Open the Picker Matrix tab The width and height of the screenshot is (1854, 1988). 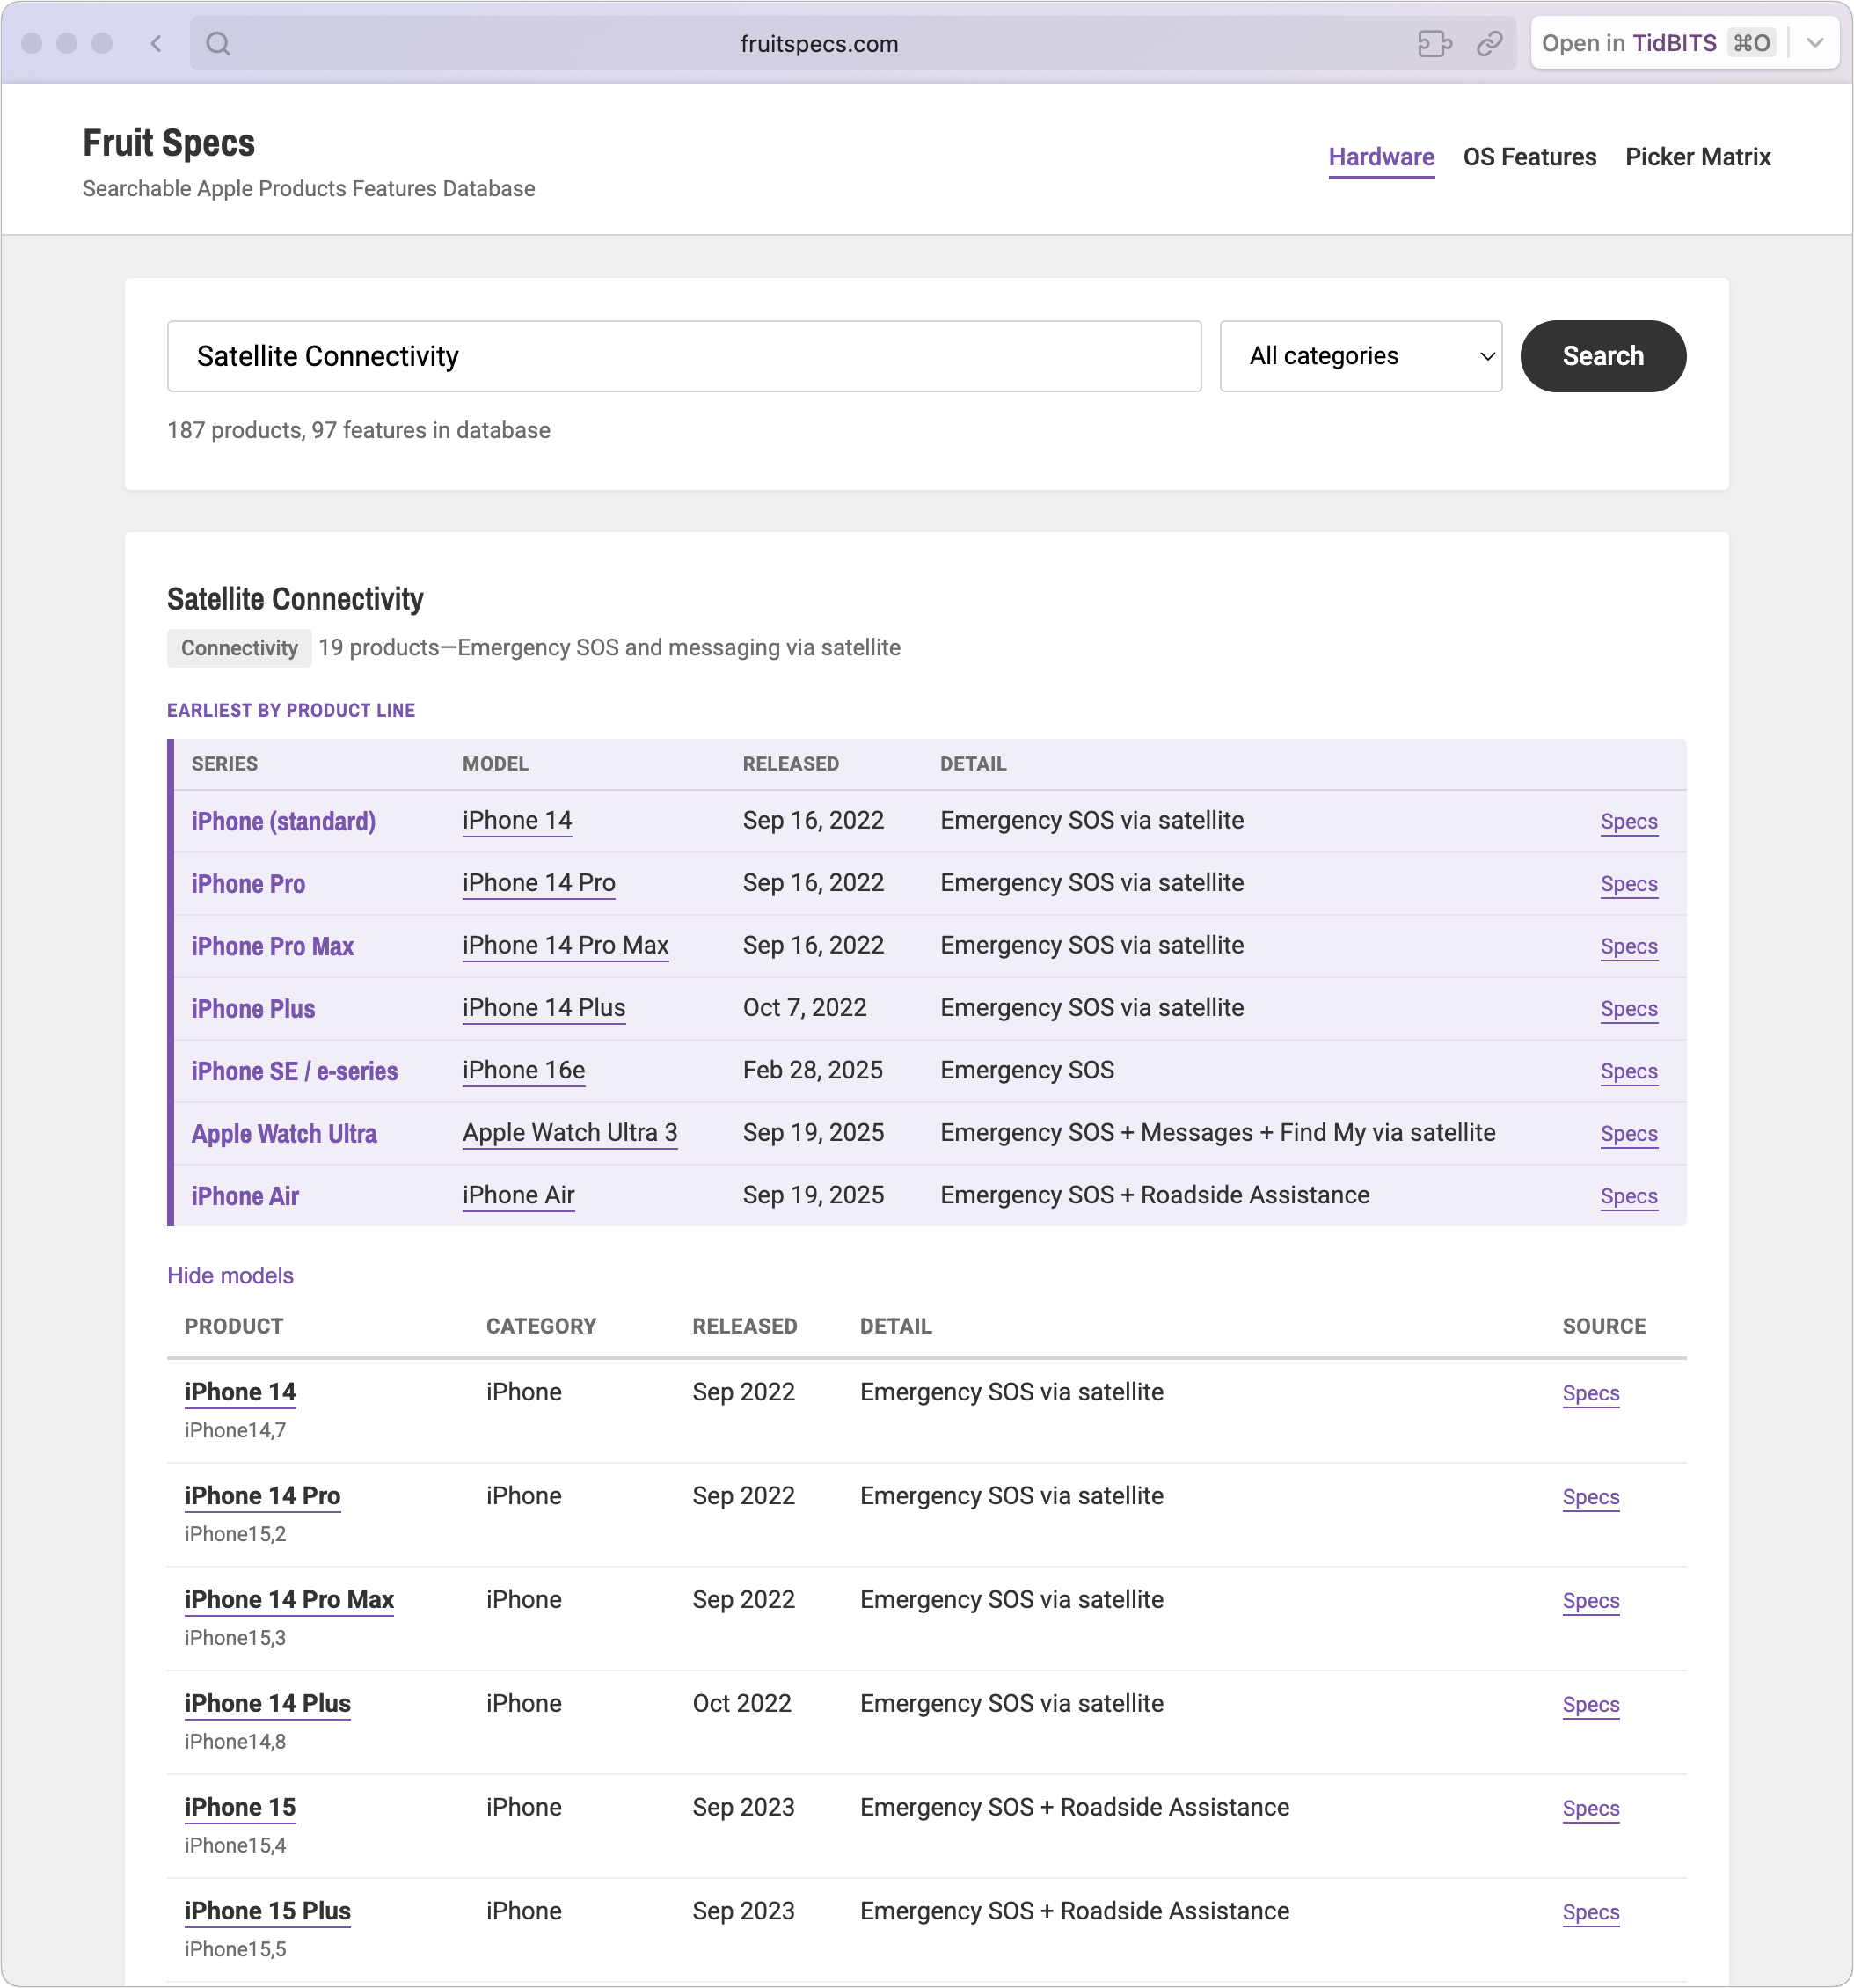tap(1698, 157)
